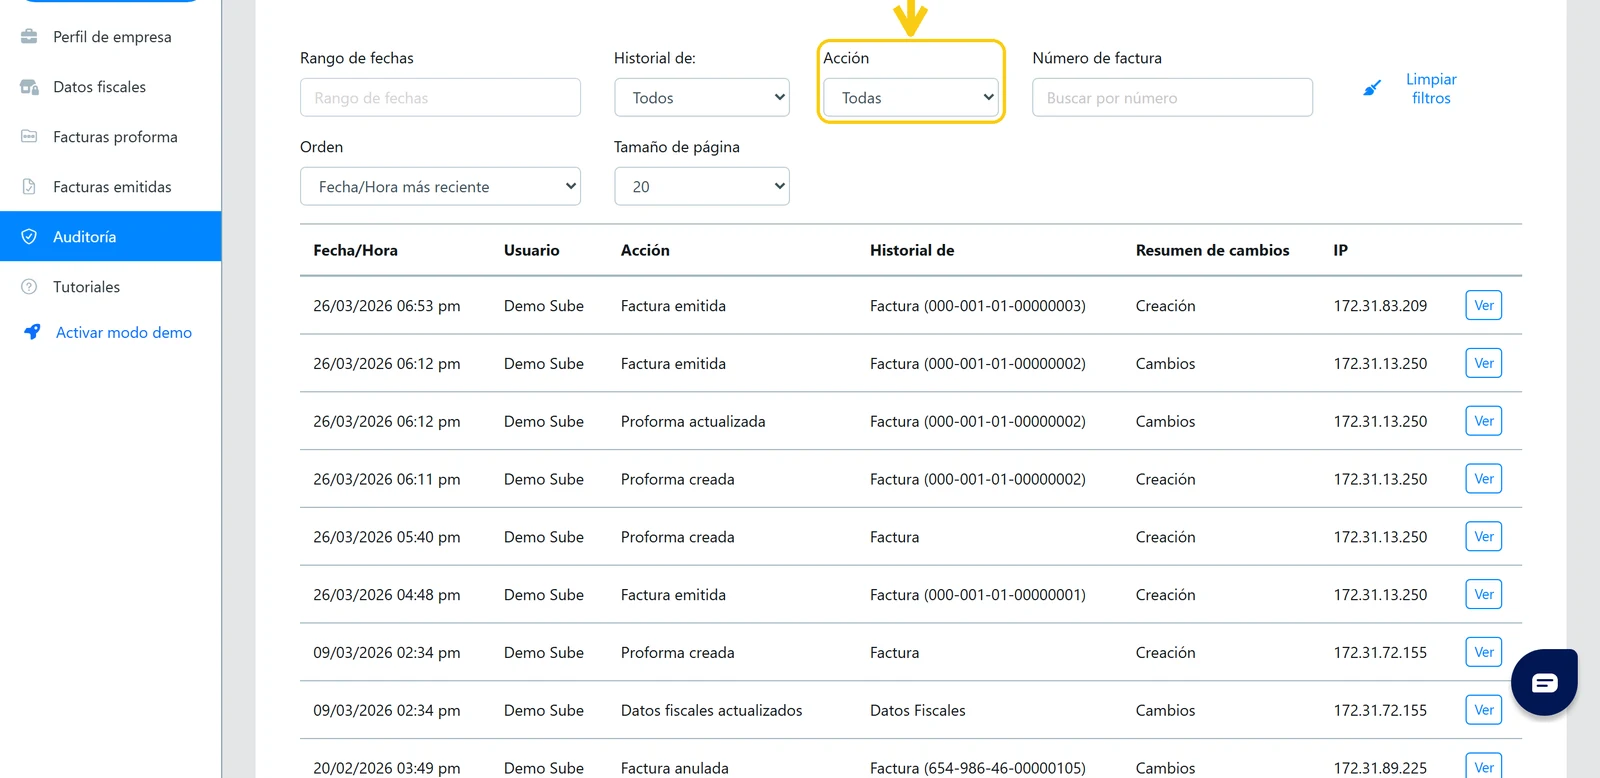Open Facturas proforma page
The height and width of the screenshot is (778, 1600).
(x=115, y=137)
